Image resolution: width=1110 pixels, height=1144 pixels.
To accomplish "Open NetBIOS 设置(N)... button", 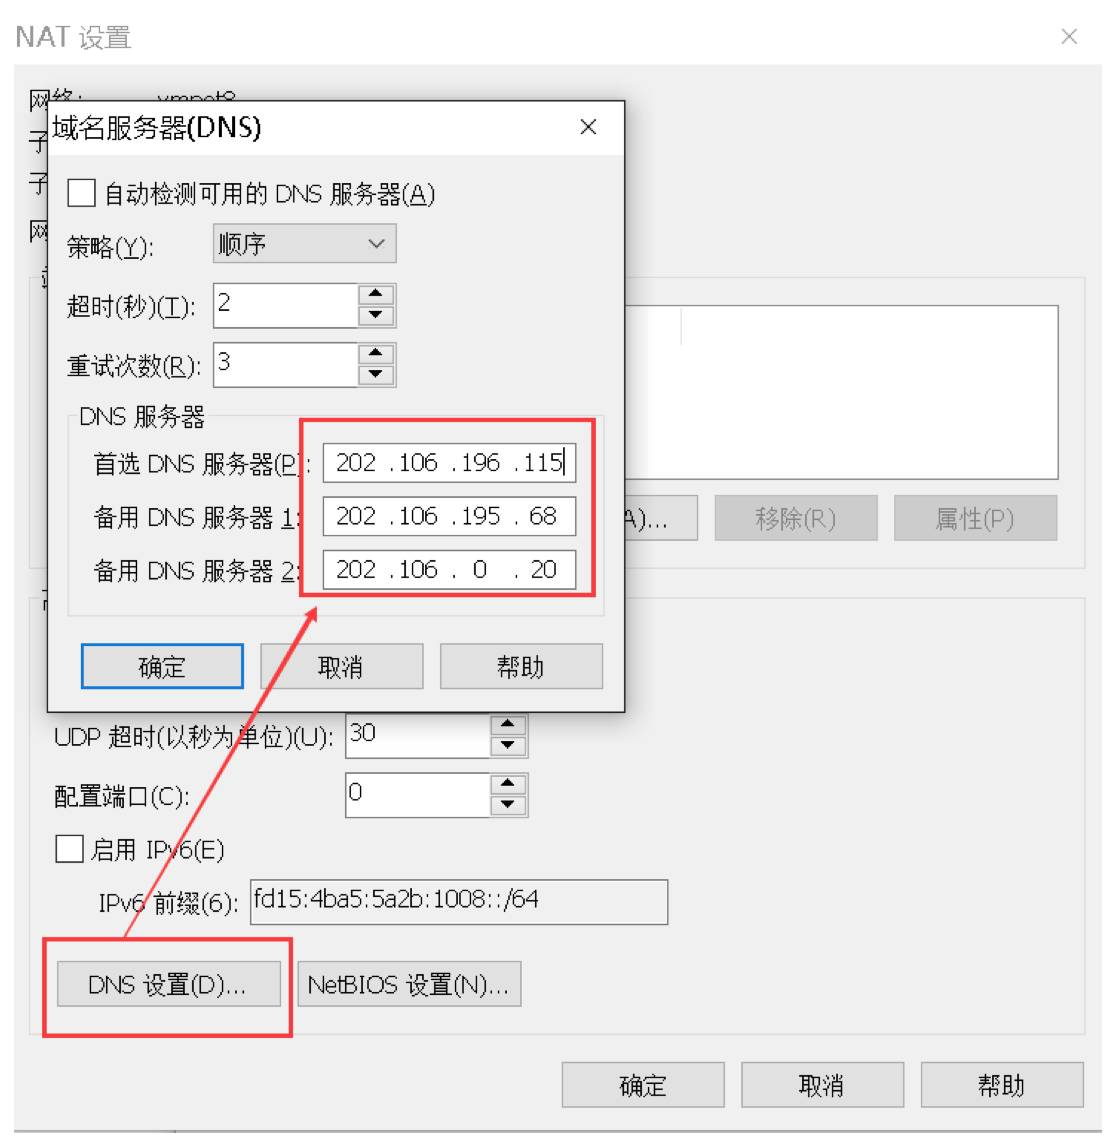I will (409, 984).
